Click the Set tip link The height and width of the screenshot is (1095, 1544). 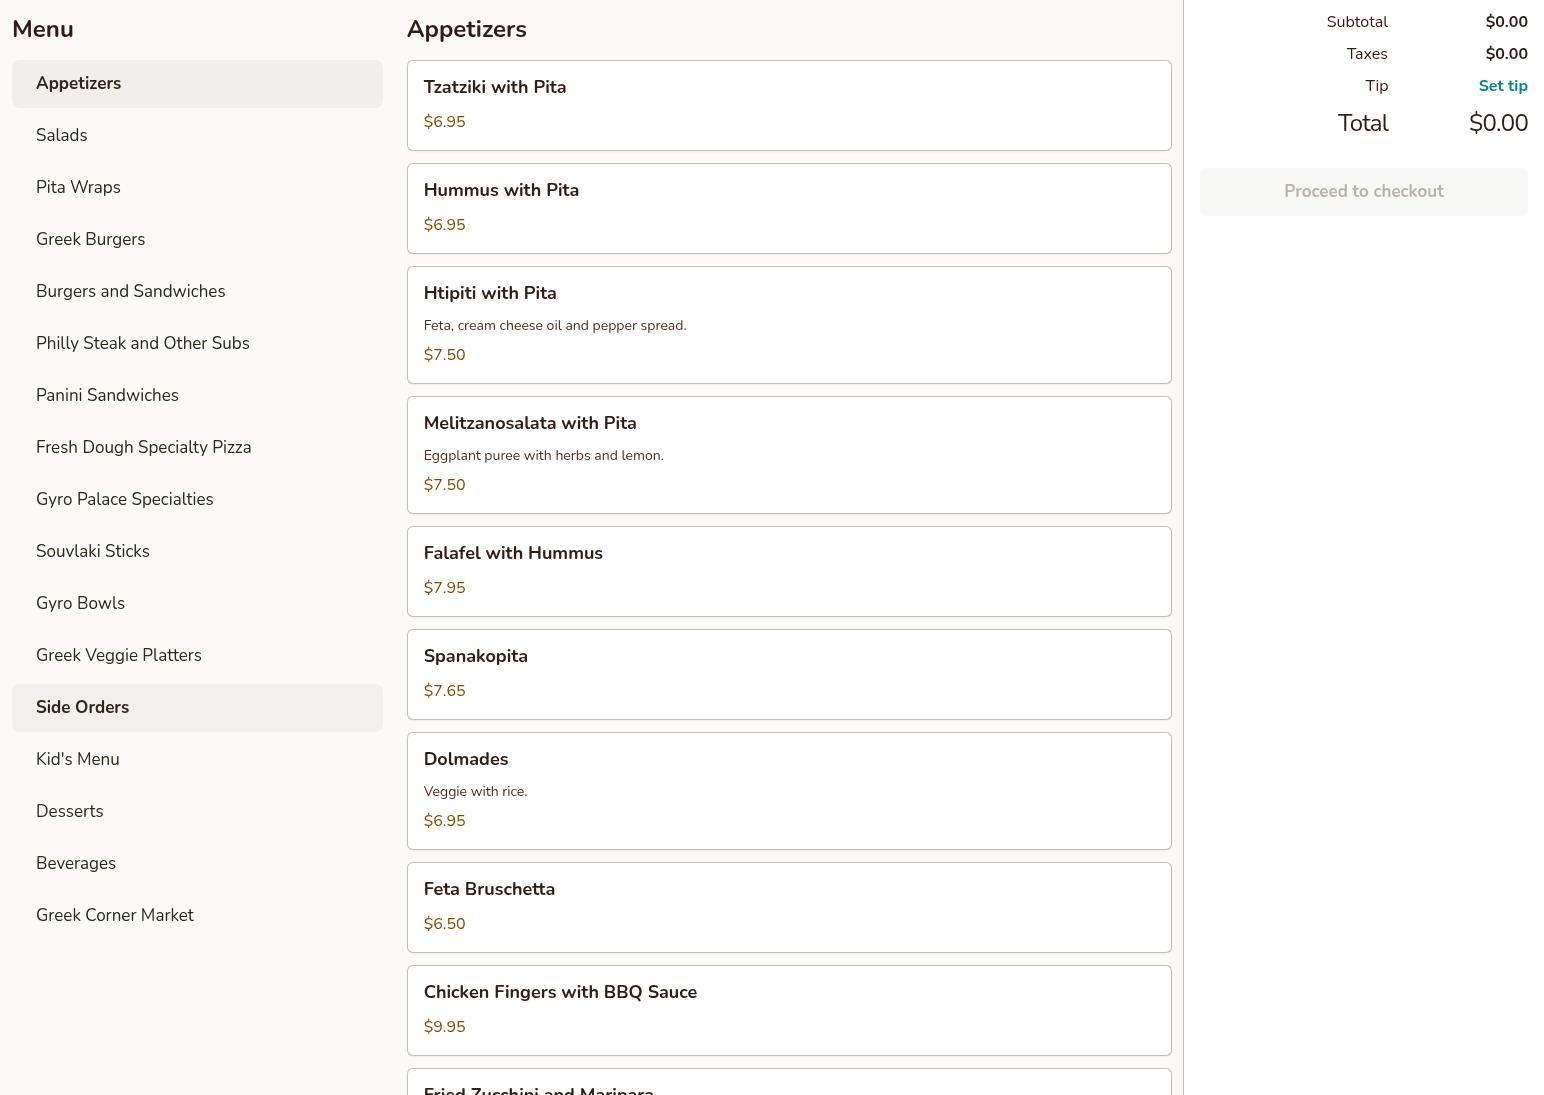pos(1502,86)
